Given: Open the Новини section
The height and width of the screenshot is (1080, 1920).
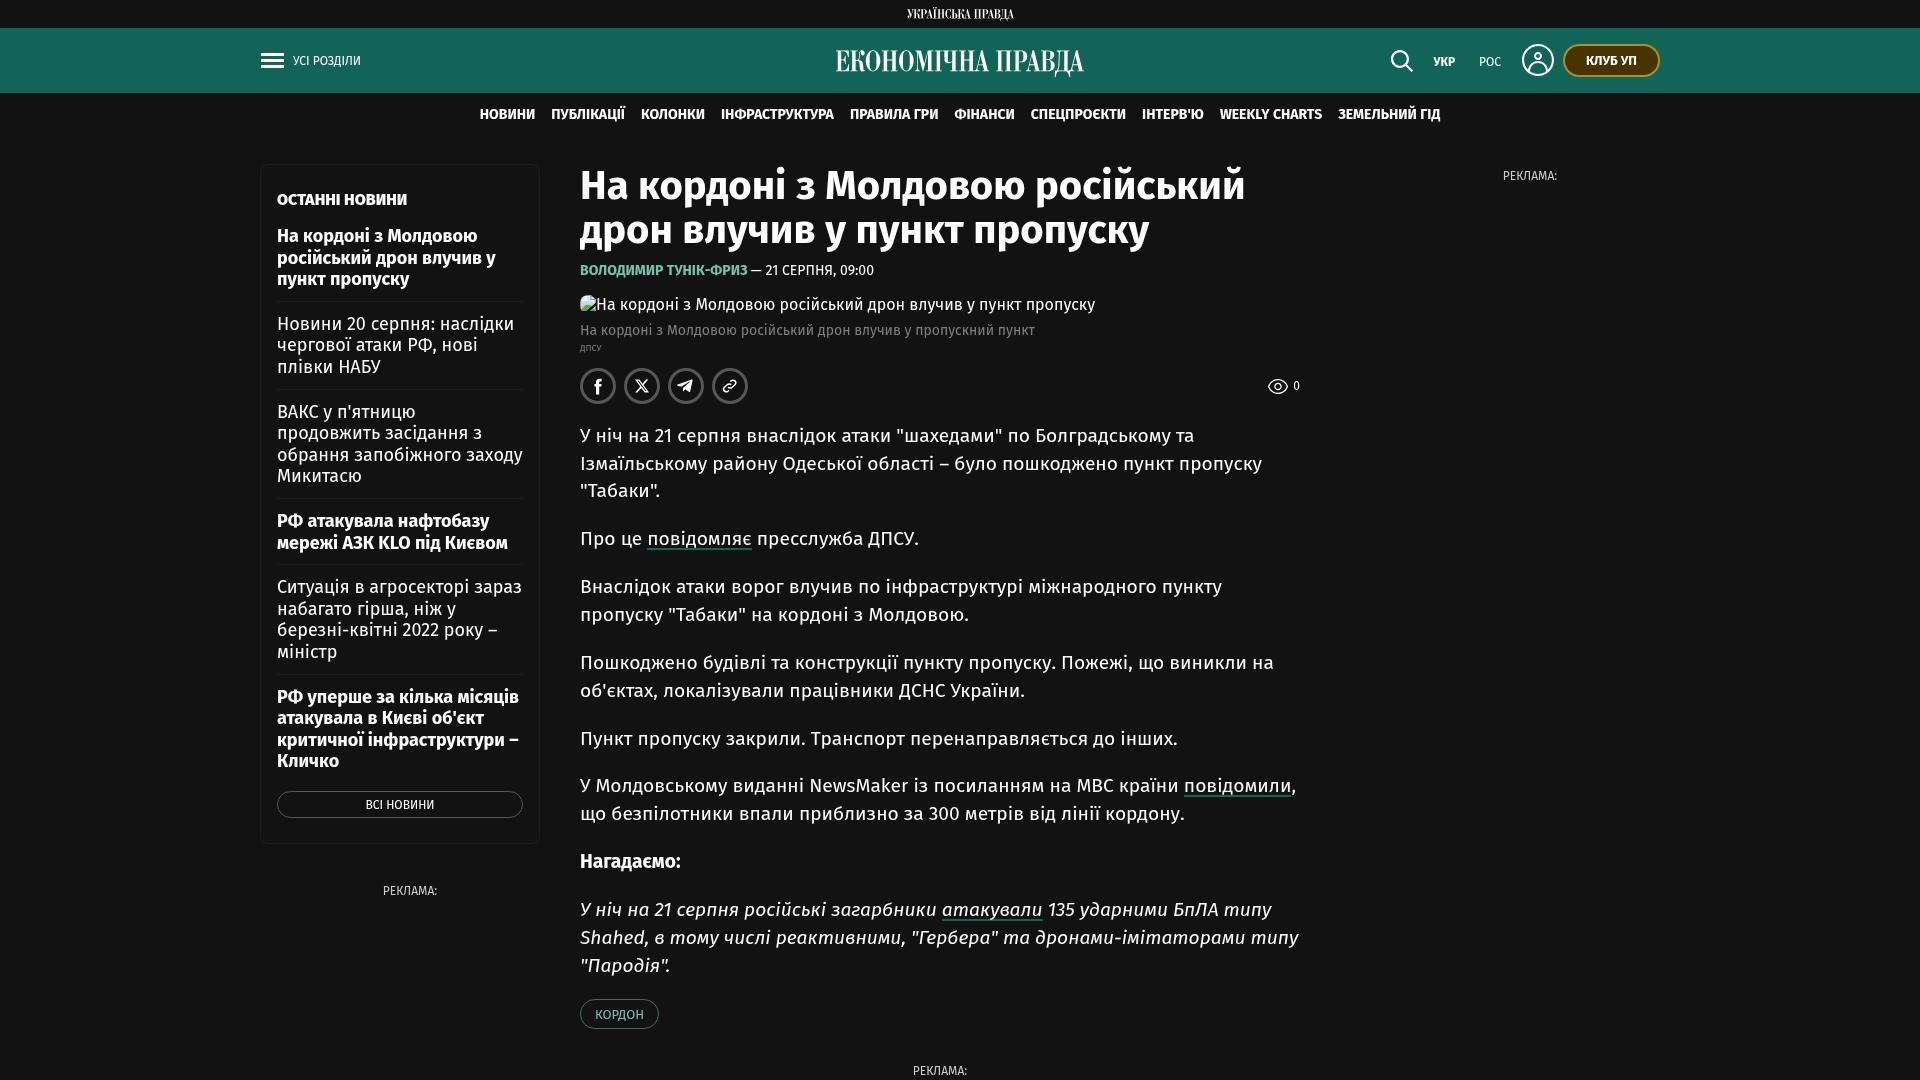Looking at the screenshot, I should 507,115.
